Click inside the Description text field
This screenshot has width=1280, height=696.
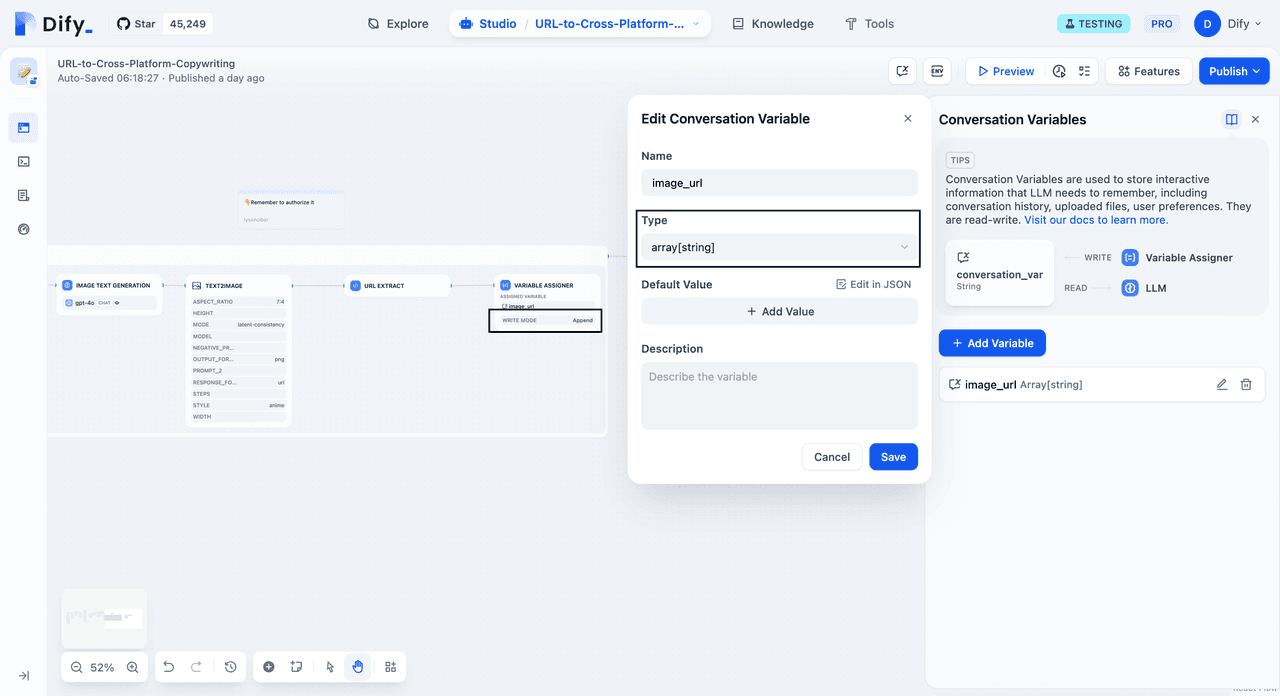778,396
